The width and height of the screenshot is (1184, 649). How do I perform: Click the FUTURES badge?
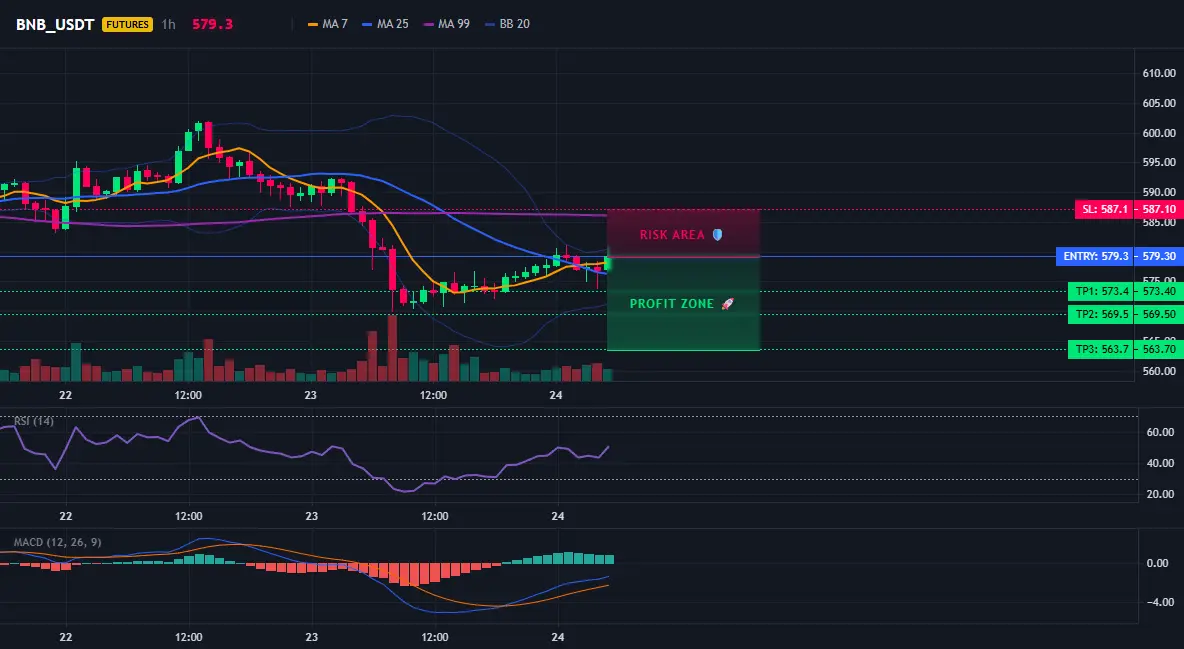tap(128, 24)
